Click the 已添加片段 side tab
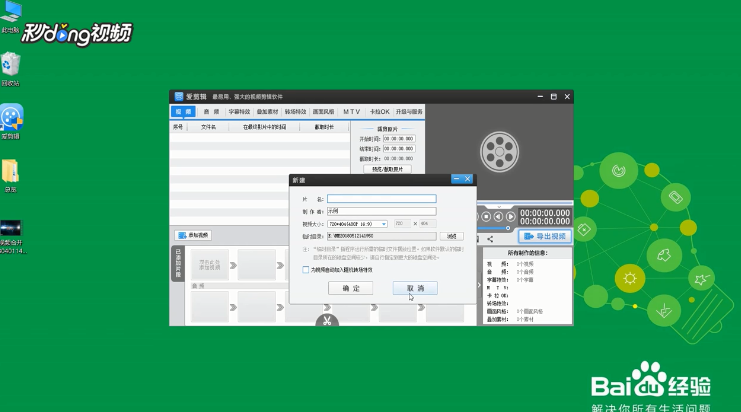741x412 pixels. pos(178,263)
